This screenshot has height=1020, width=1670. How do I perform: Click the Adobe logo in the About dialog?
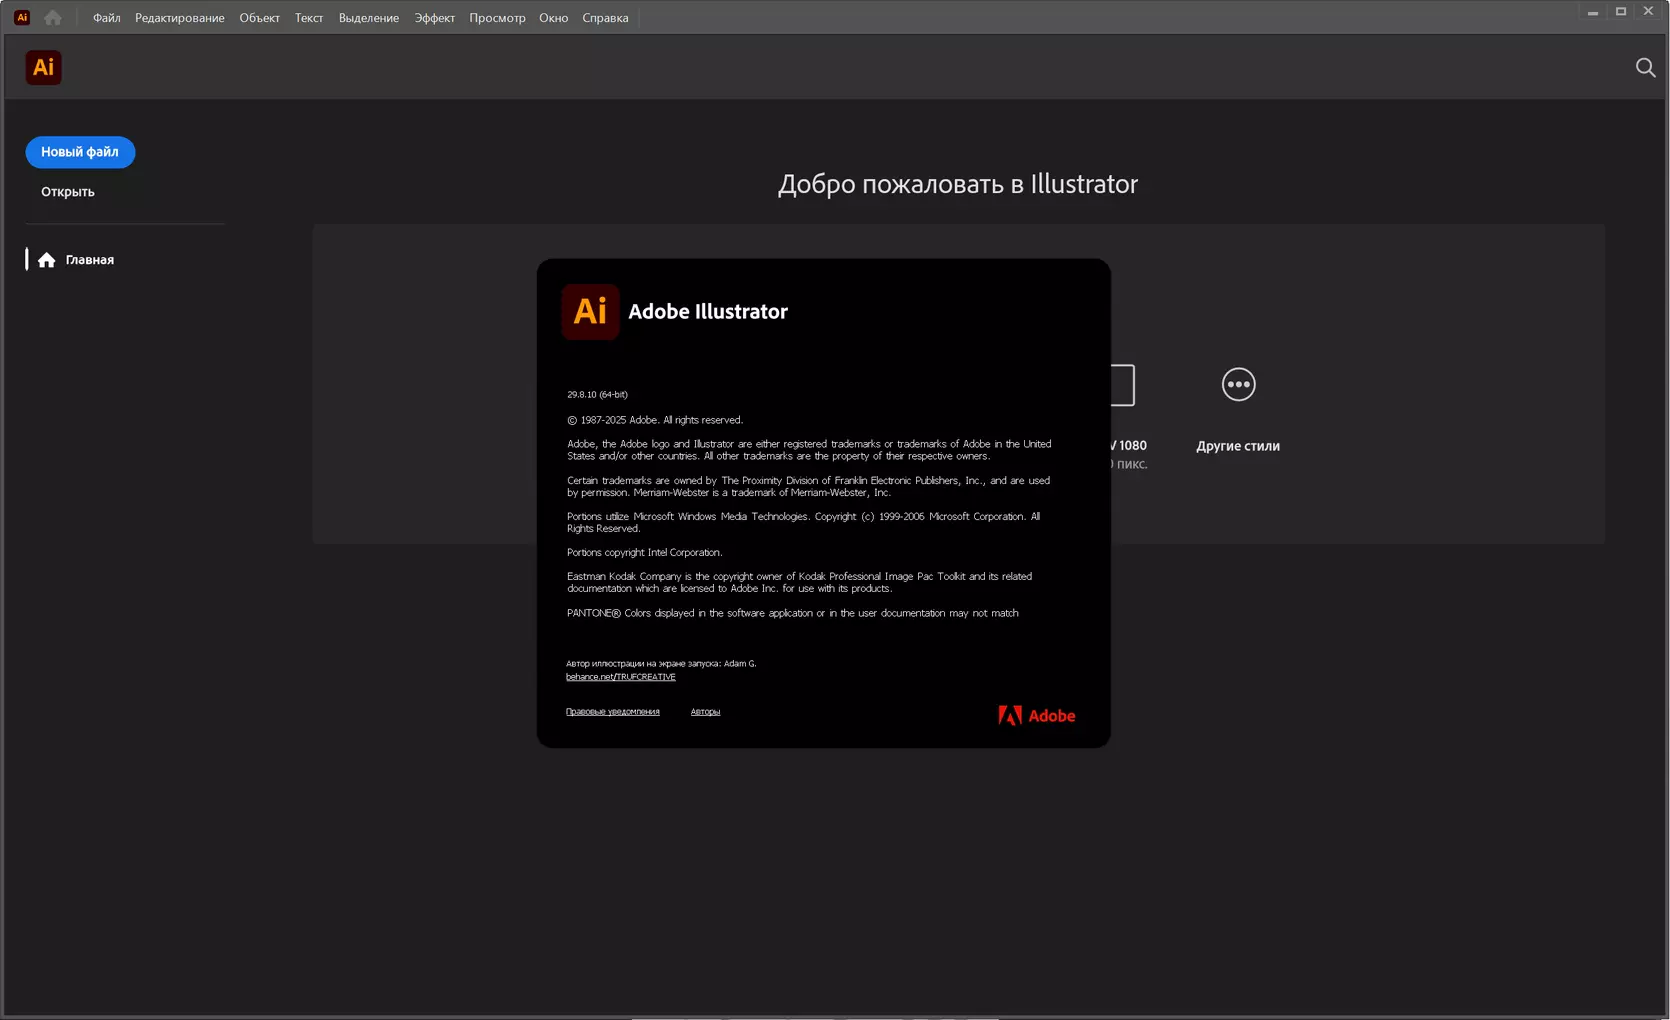coord(1036,715)
